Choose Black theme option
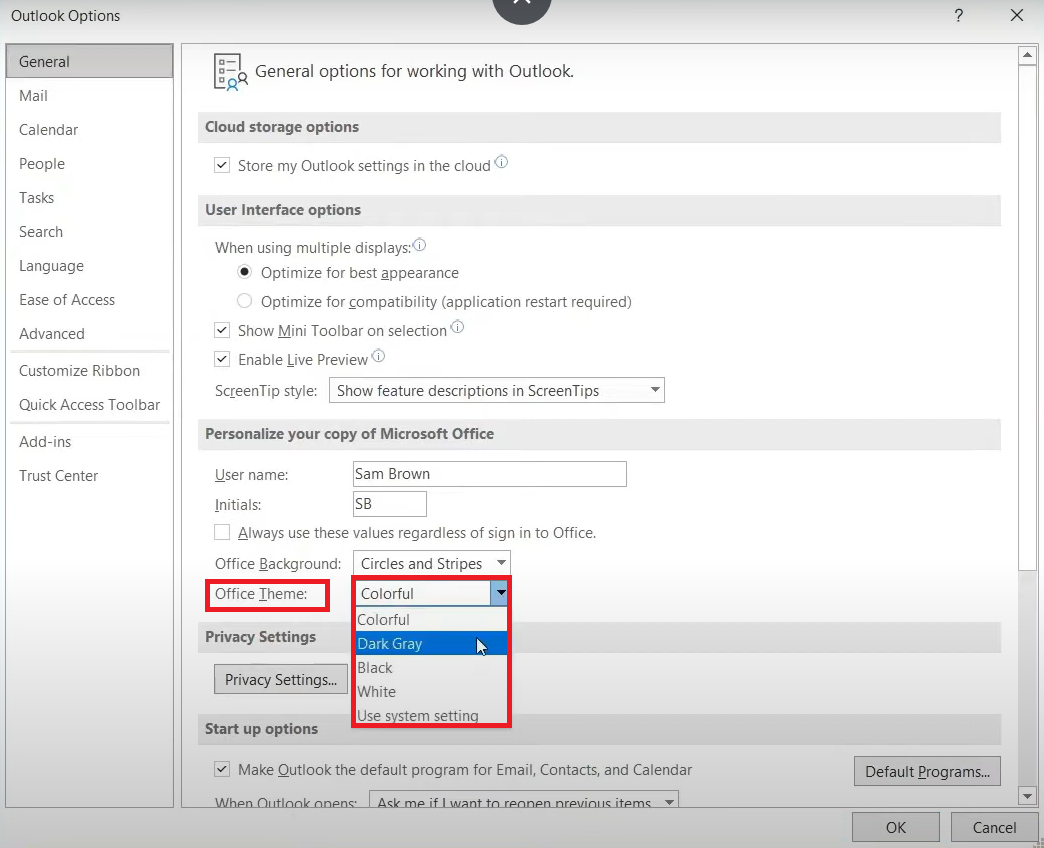The width and height of the screenshot is (1044, 848). pos(431,668)
